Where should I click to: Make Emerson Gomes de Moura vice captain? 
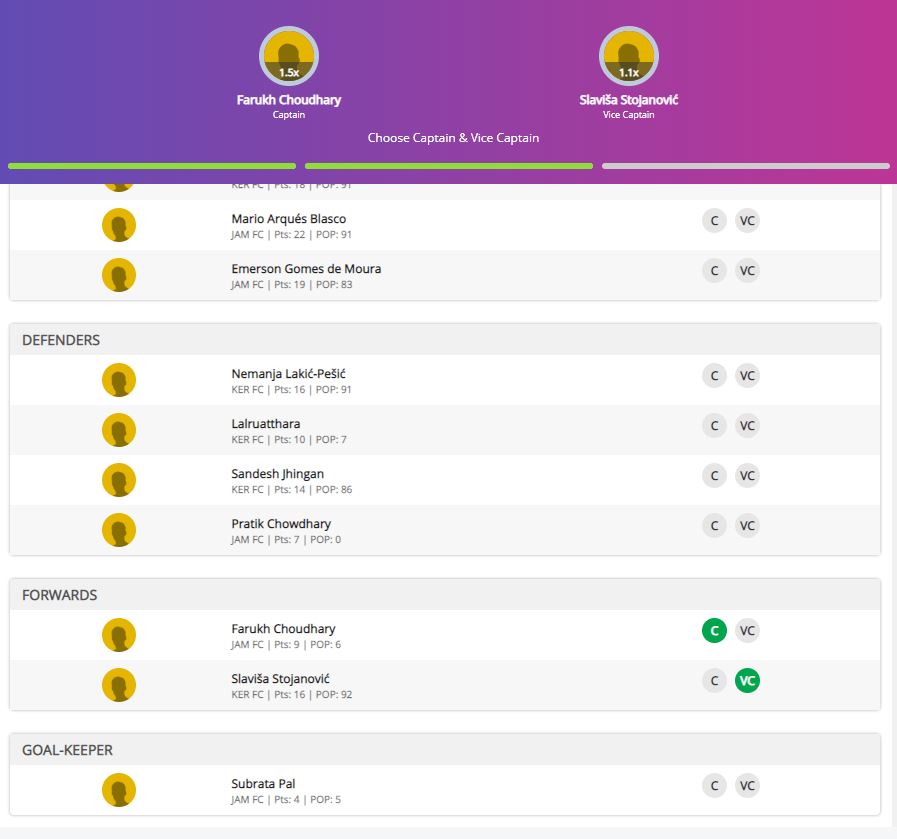[x=747, y=271]
